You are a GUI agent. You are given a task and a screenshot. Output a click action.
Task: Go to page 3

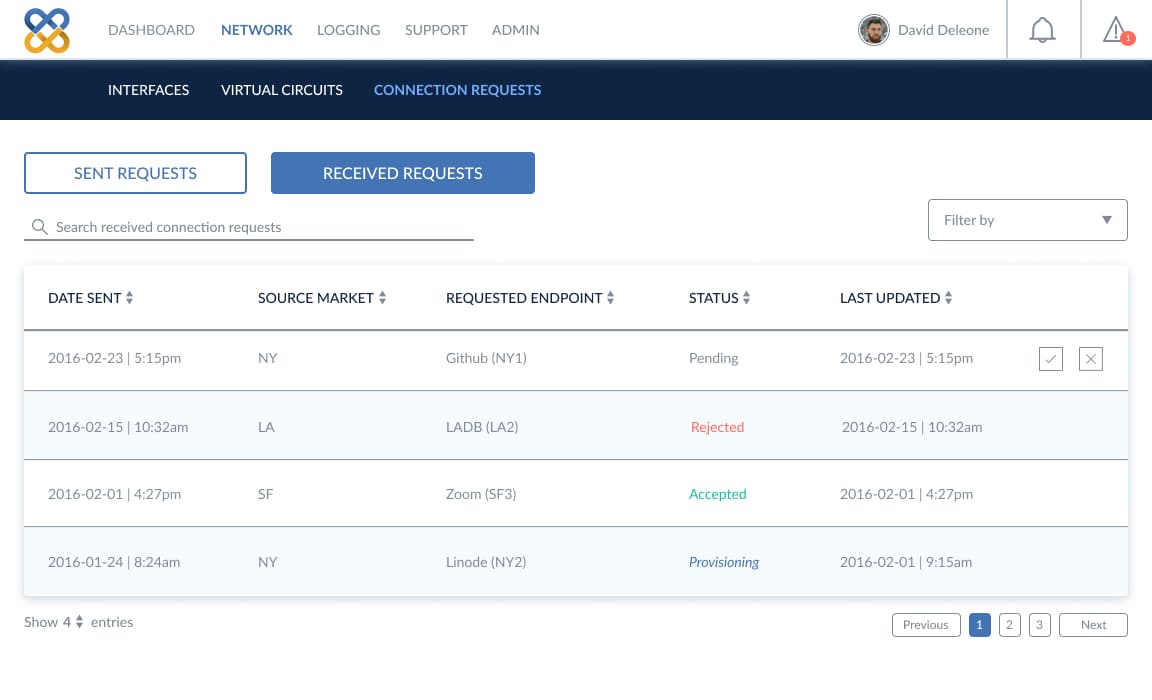click(1040, 625)
